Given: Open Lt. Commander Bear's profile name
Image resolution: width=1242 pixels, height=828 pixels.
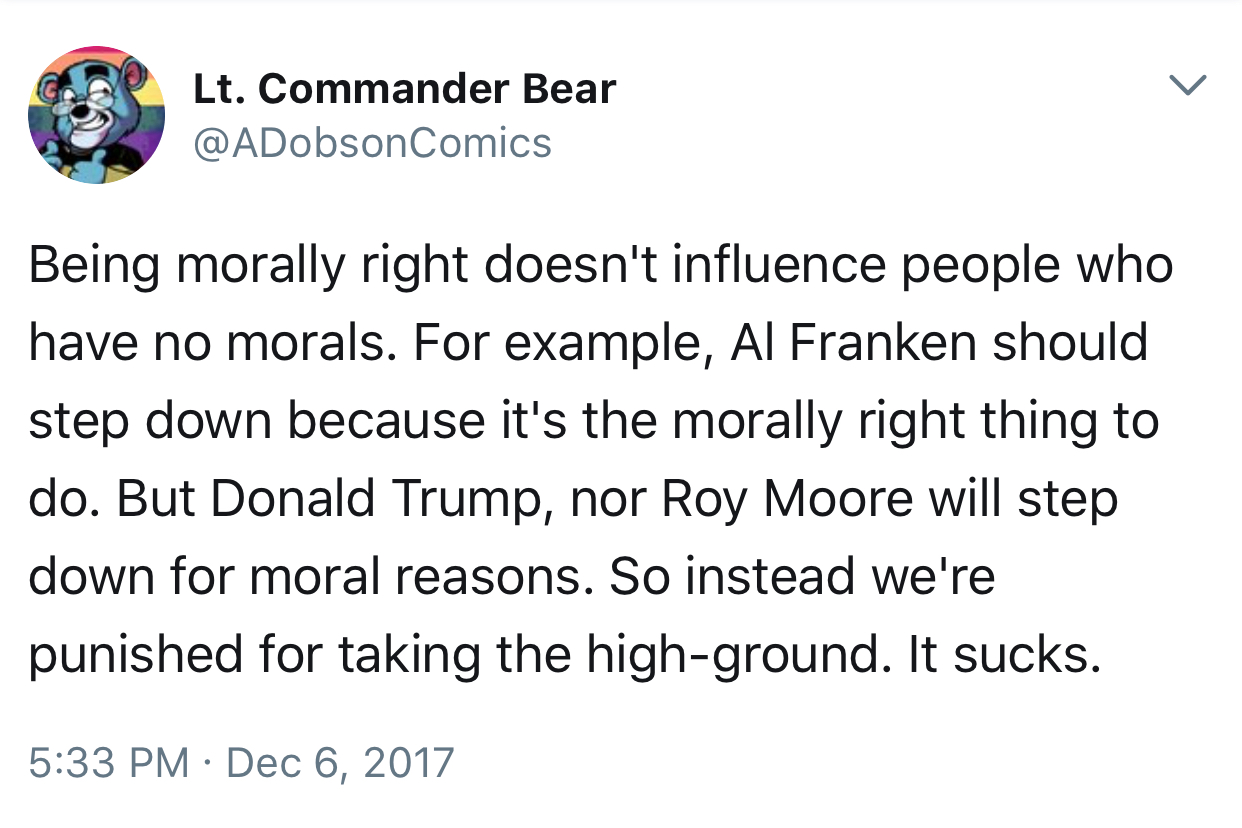Looking at the screenshot, I should point(404,90).
